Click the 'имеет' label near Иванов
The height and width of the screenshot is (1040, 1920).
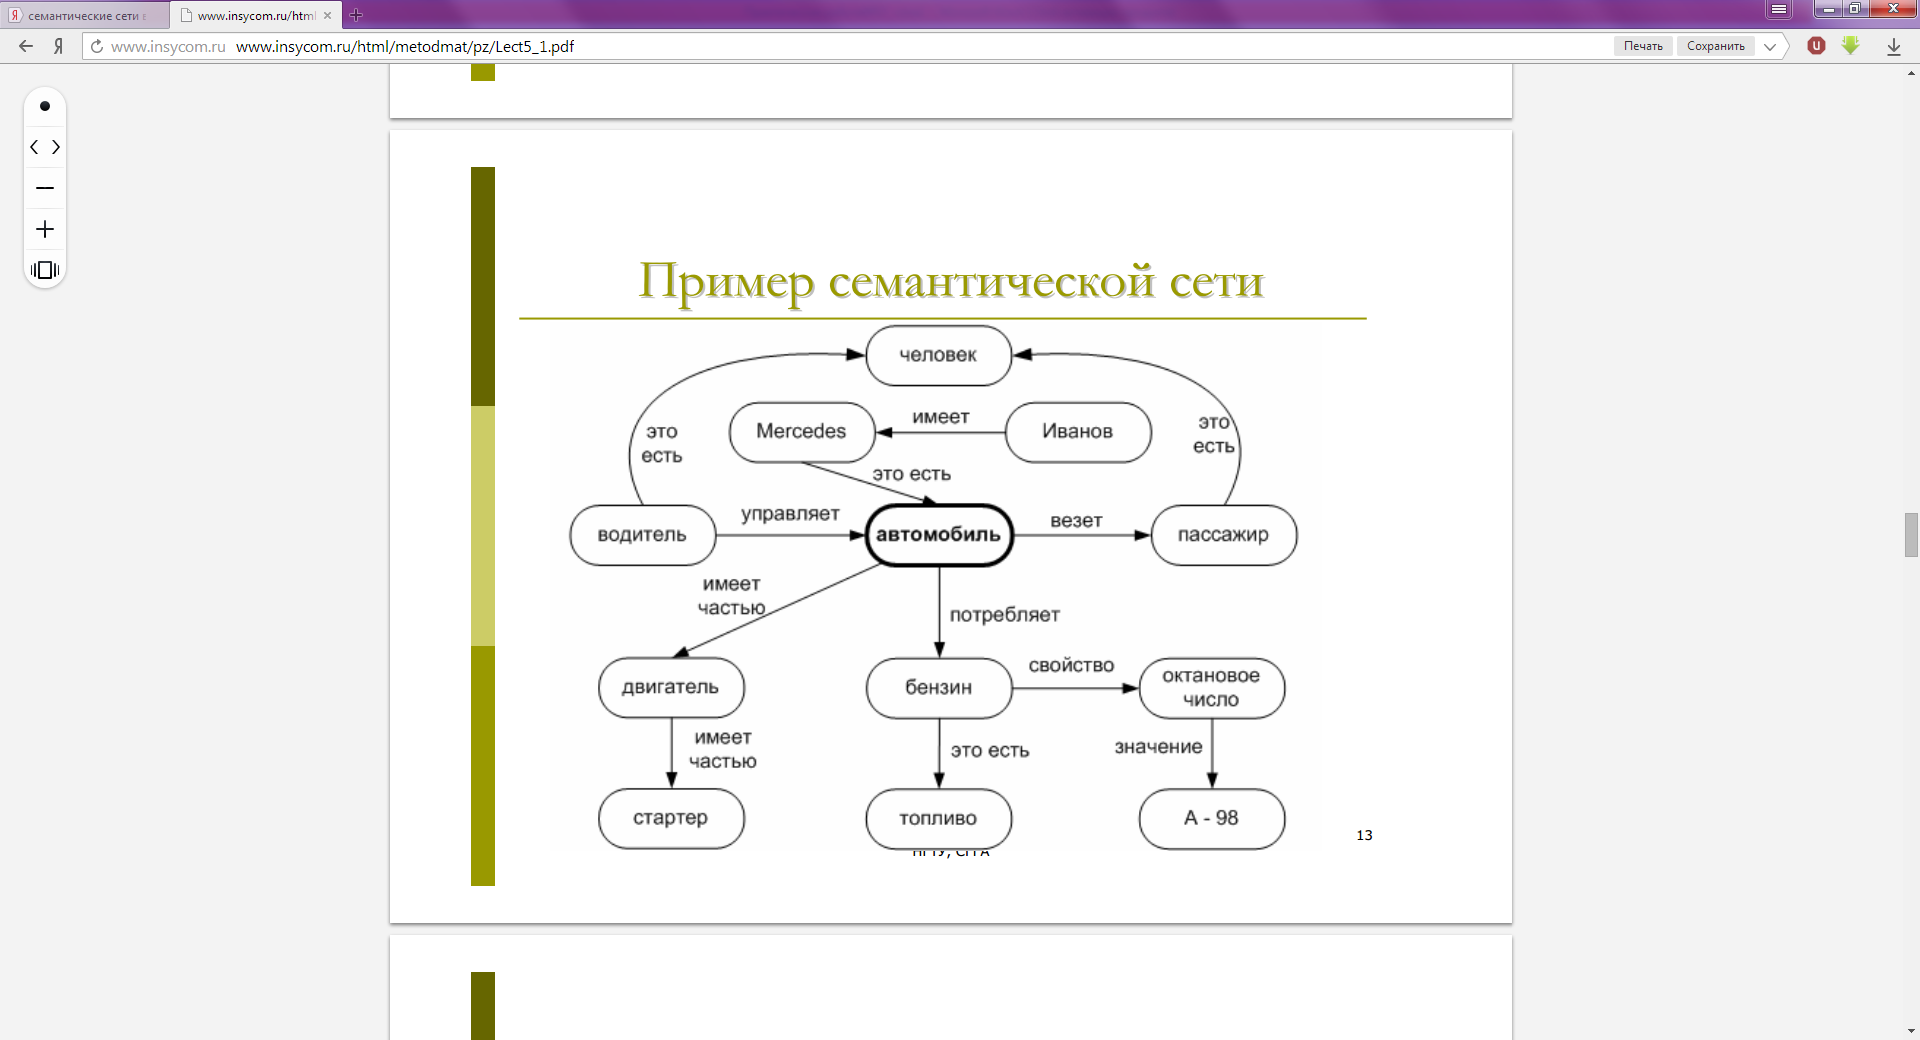click(x=941, y=417)
